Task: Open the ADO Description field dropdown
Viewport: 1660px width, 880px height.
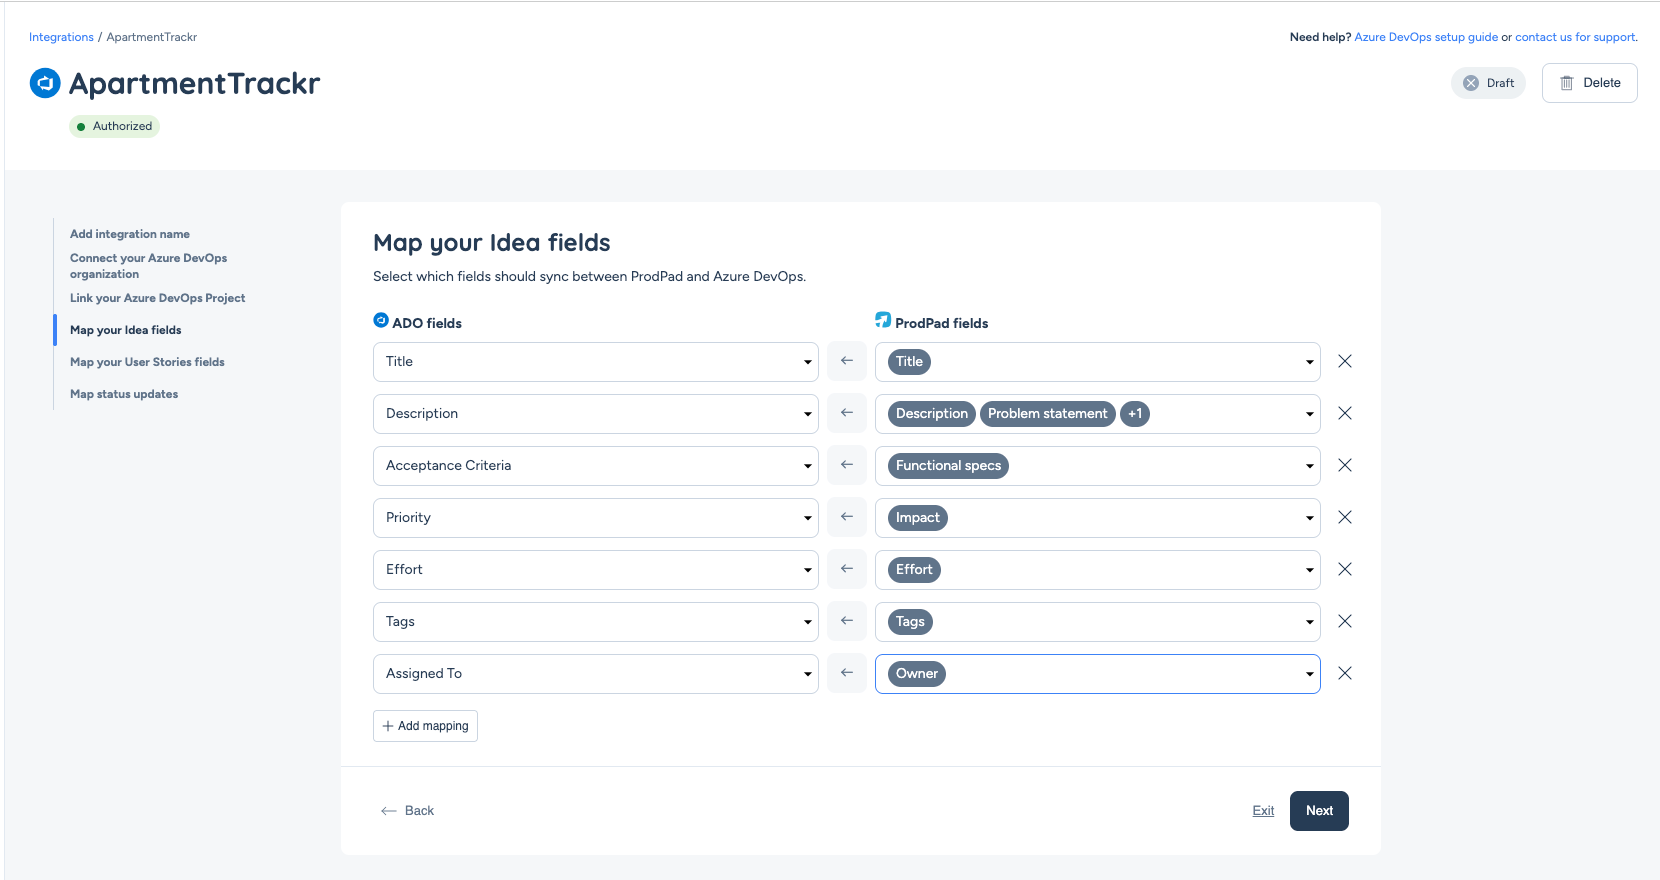Action: tap(596, 414)
